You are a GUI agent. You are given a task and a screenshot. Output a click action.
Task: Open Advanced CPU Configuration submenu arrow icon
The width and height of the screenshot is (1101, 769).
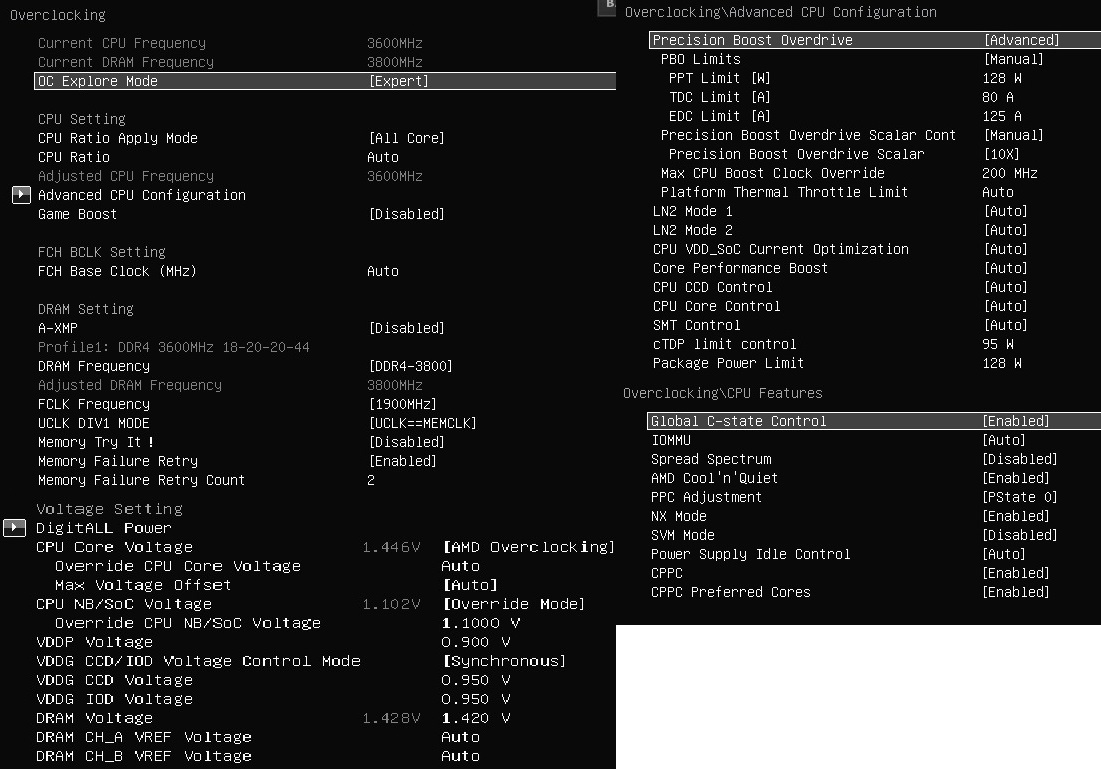[x=21, y=195]
